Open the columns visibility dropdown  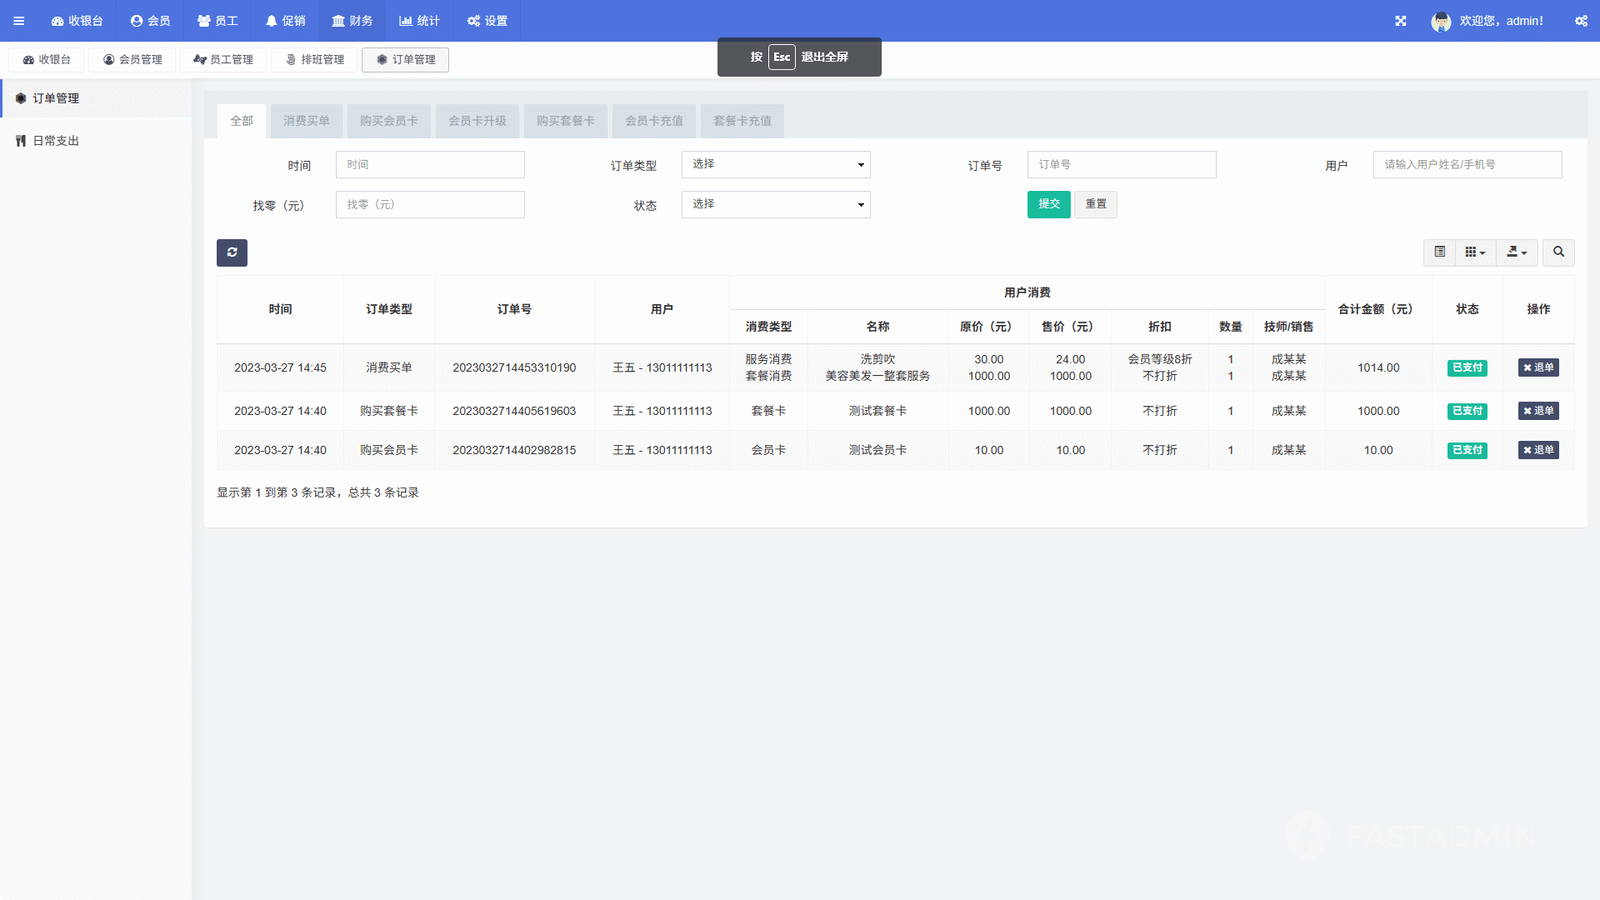pos(1475,252)
